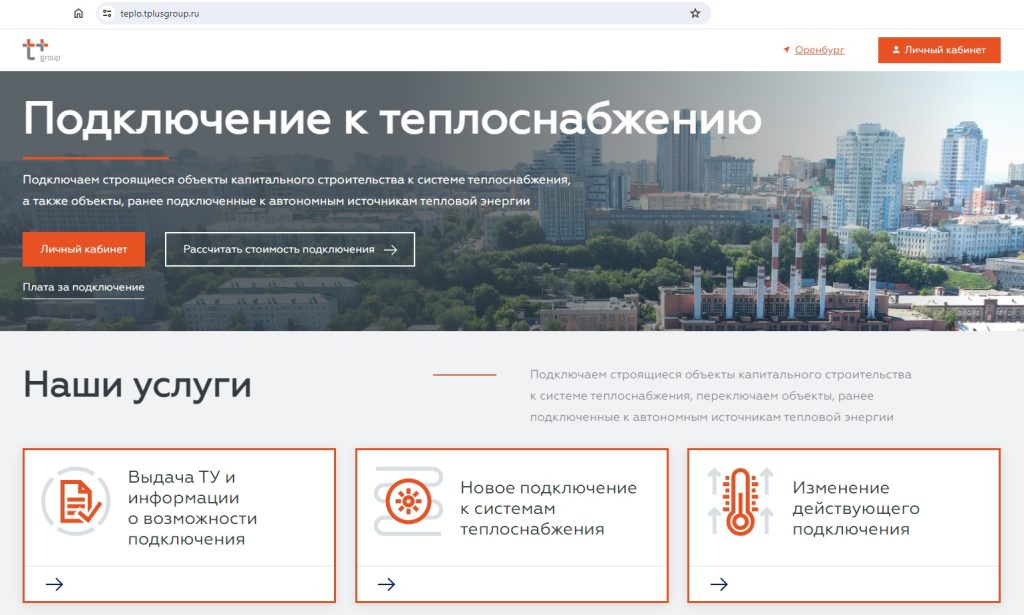Image resolution: width=1024 pixels, height=615 pixels.
Task: Click the thermometer icon for Изменение подключения
Action: (739, 501)
